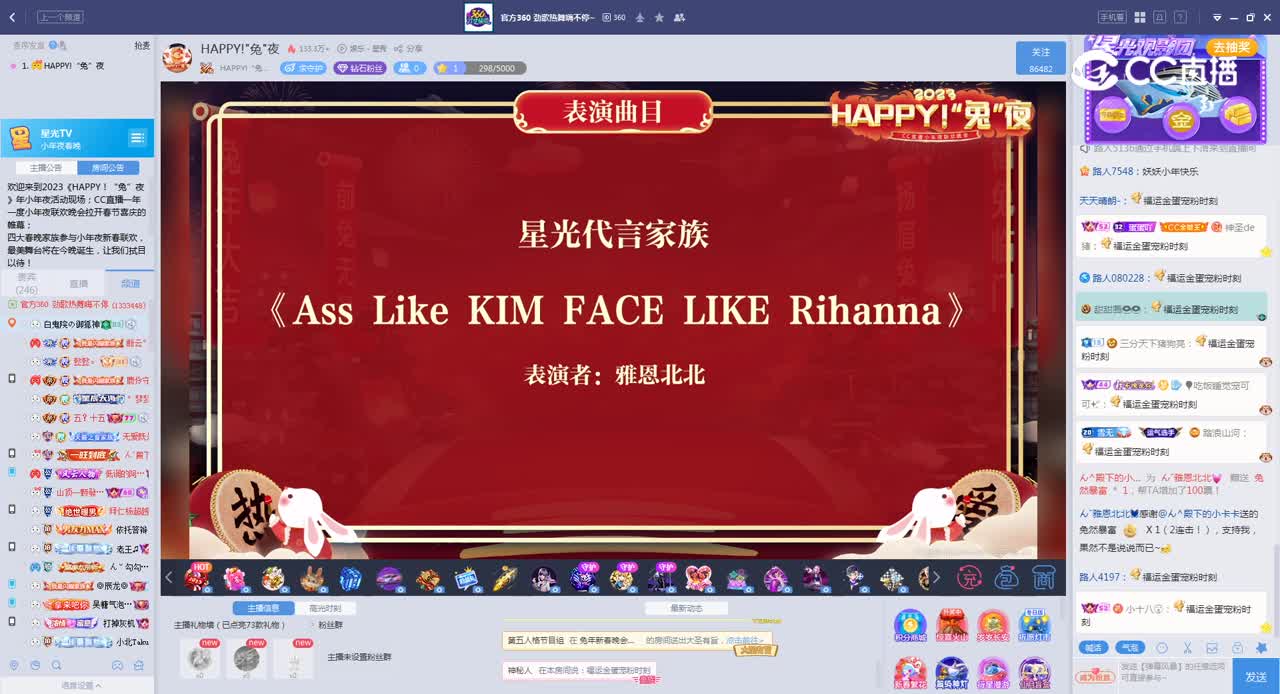Open the 岁岁长安 activity icon
The width and height of the screenshot is (1280, 694).
tap(993, 626)
